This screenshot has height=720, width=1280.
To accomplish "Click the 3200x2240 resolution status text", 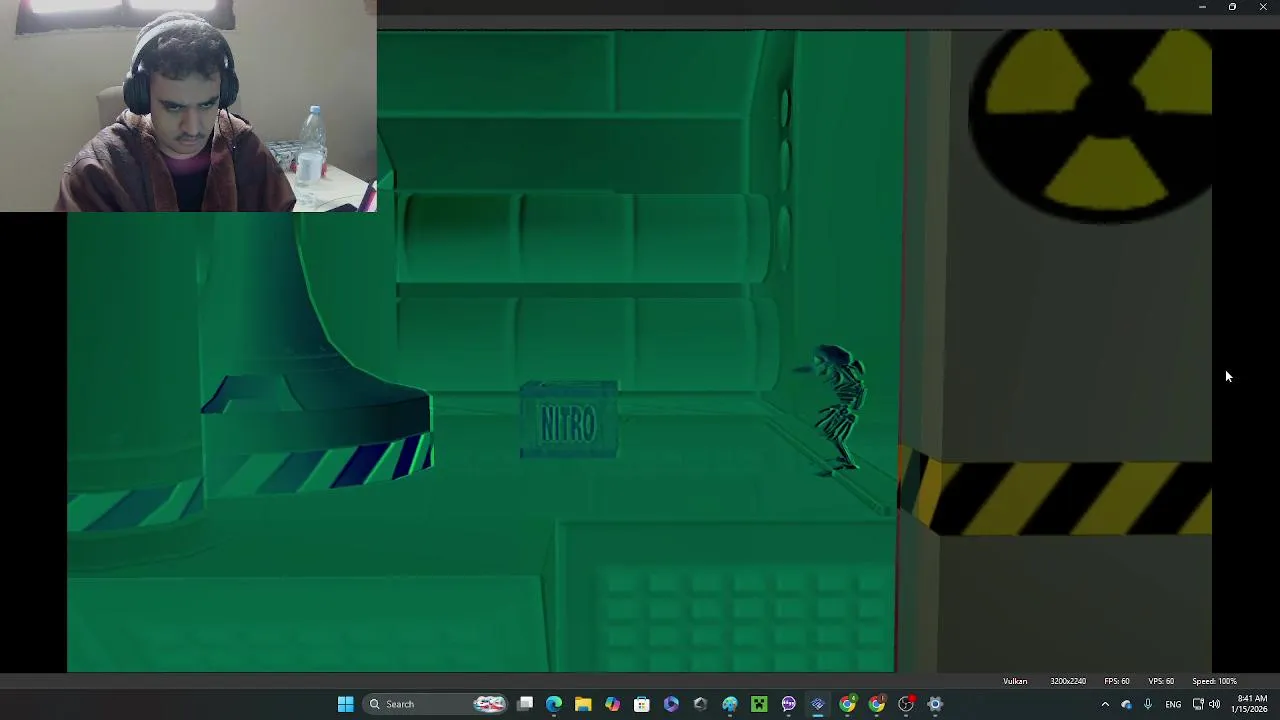I will pos(1068,681).
